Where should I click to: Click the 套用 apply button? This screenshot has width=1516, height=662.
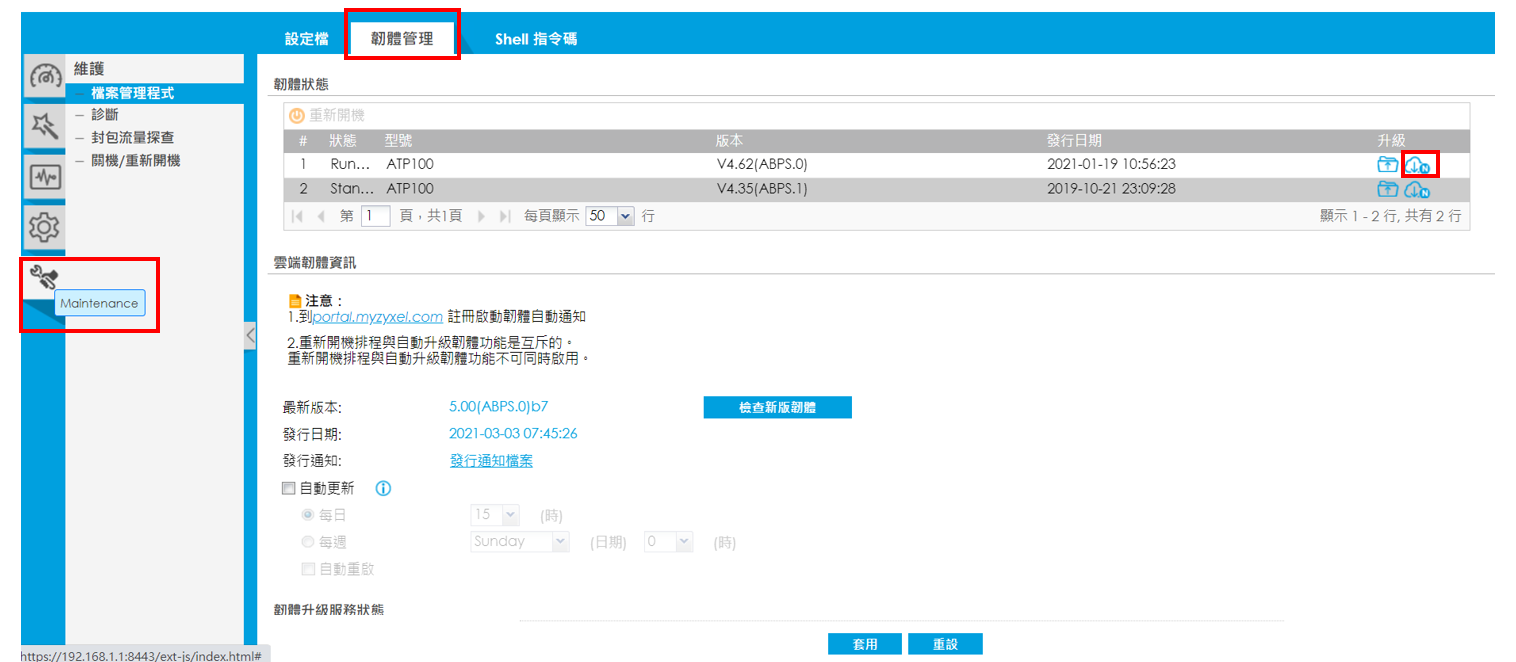point(865,644)
